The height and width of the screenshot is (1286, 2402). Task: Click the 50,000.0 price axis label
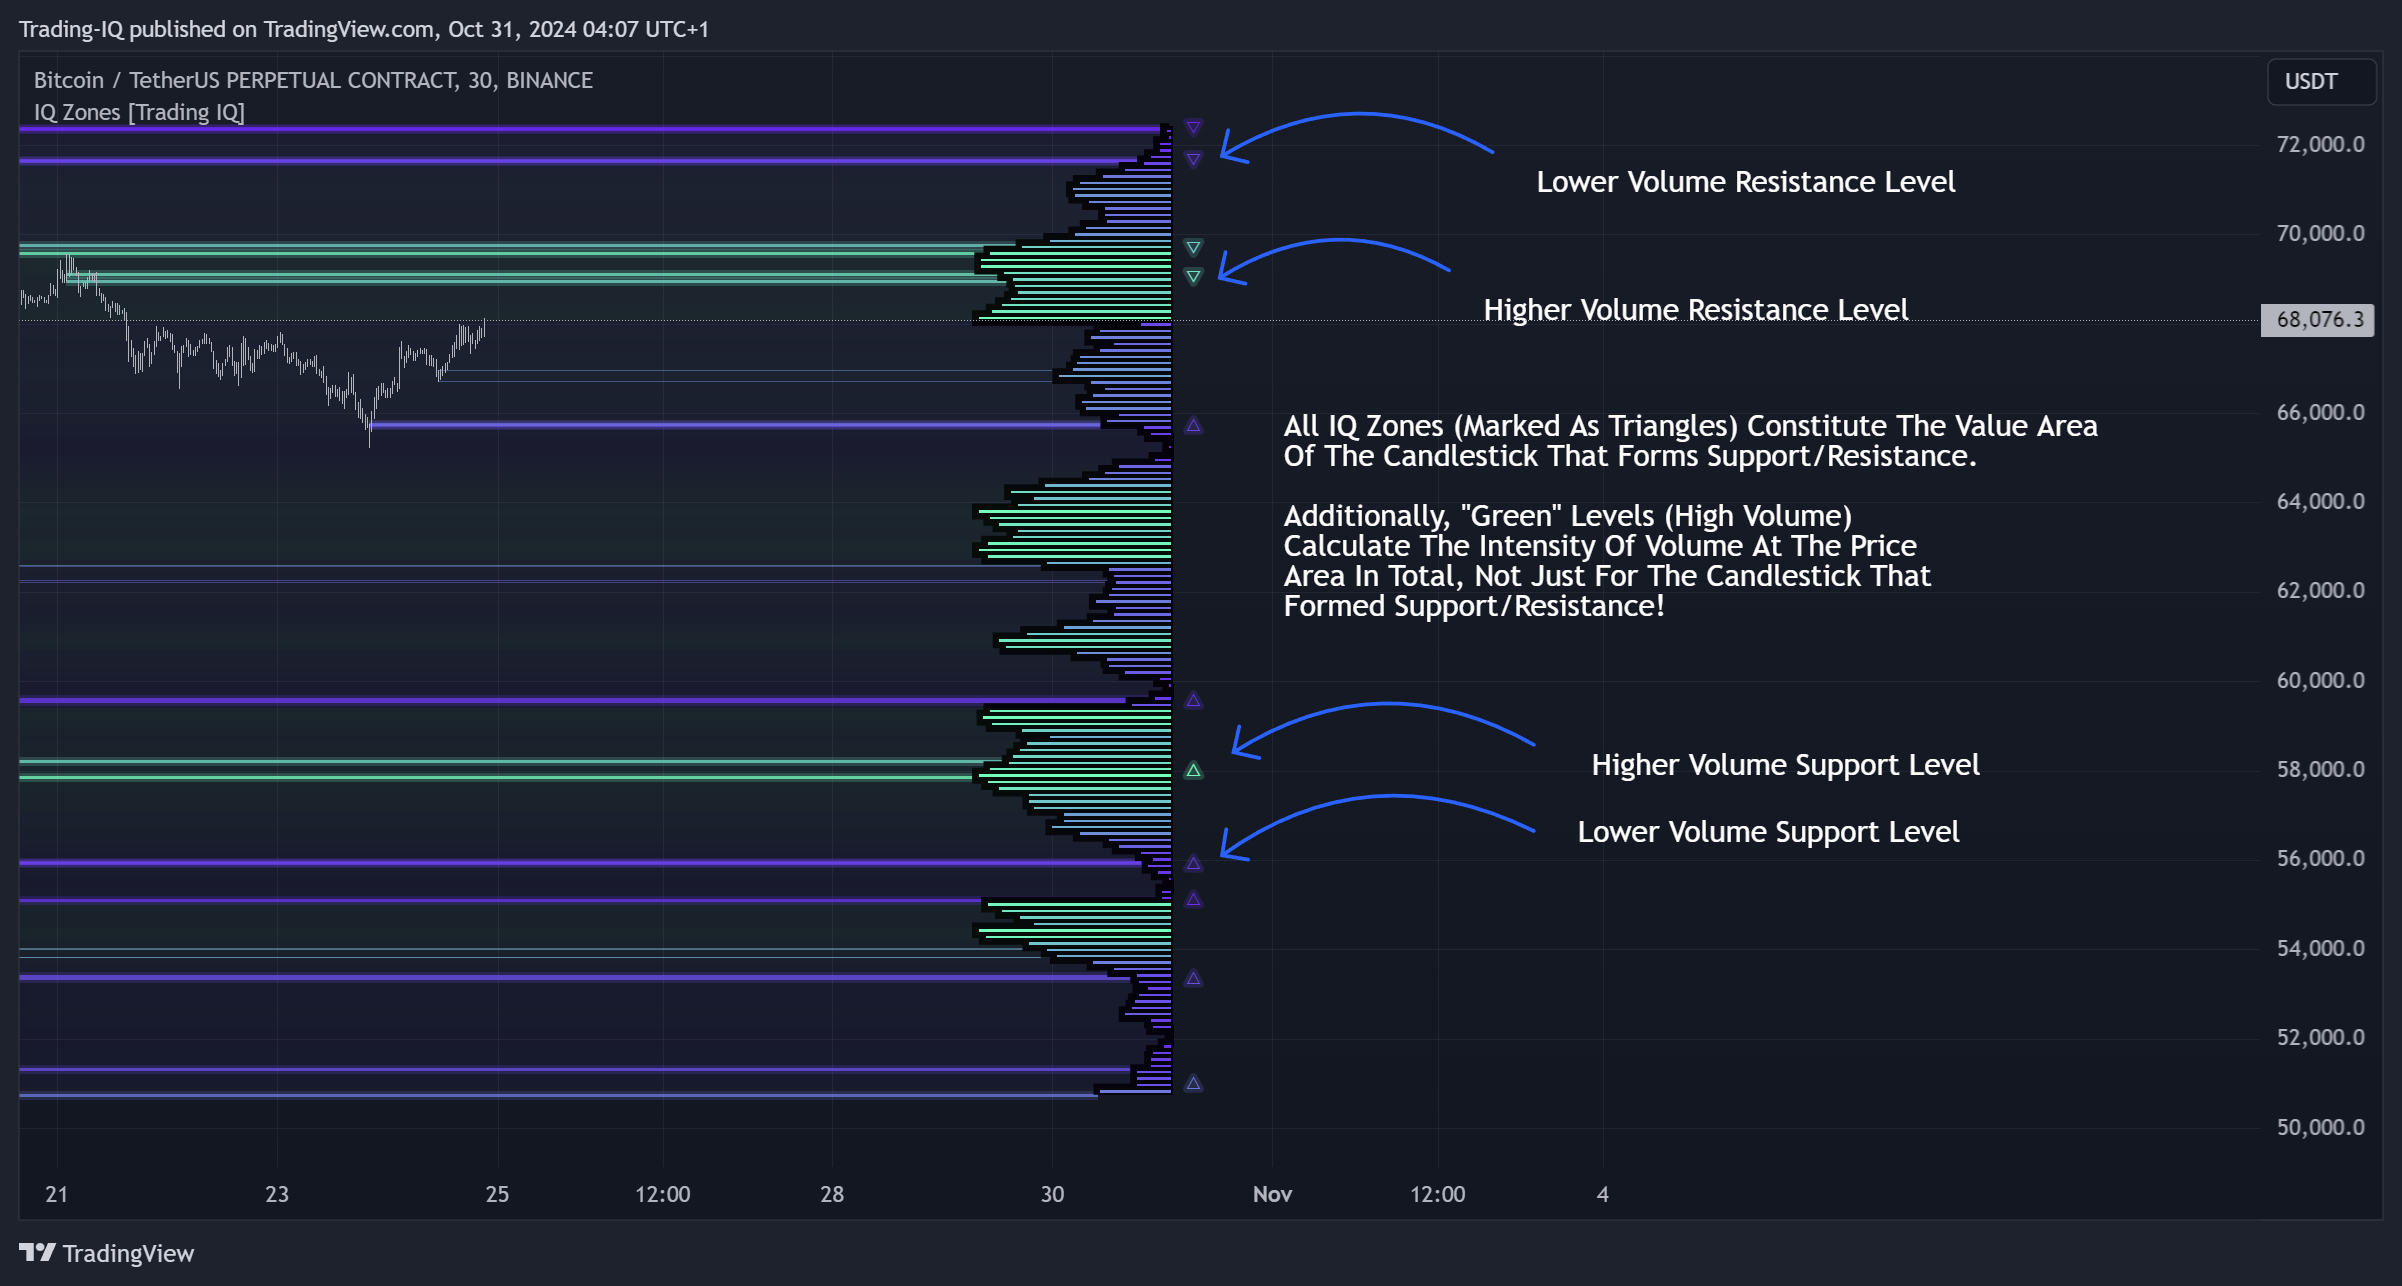pyautogui.click(x=2320, y=1127)
